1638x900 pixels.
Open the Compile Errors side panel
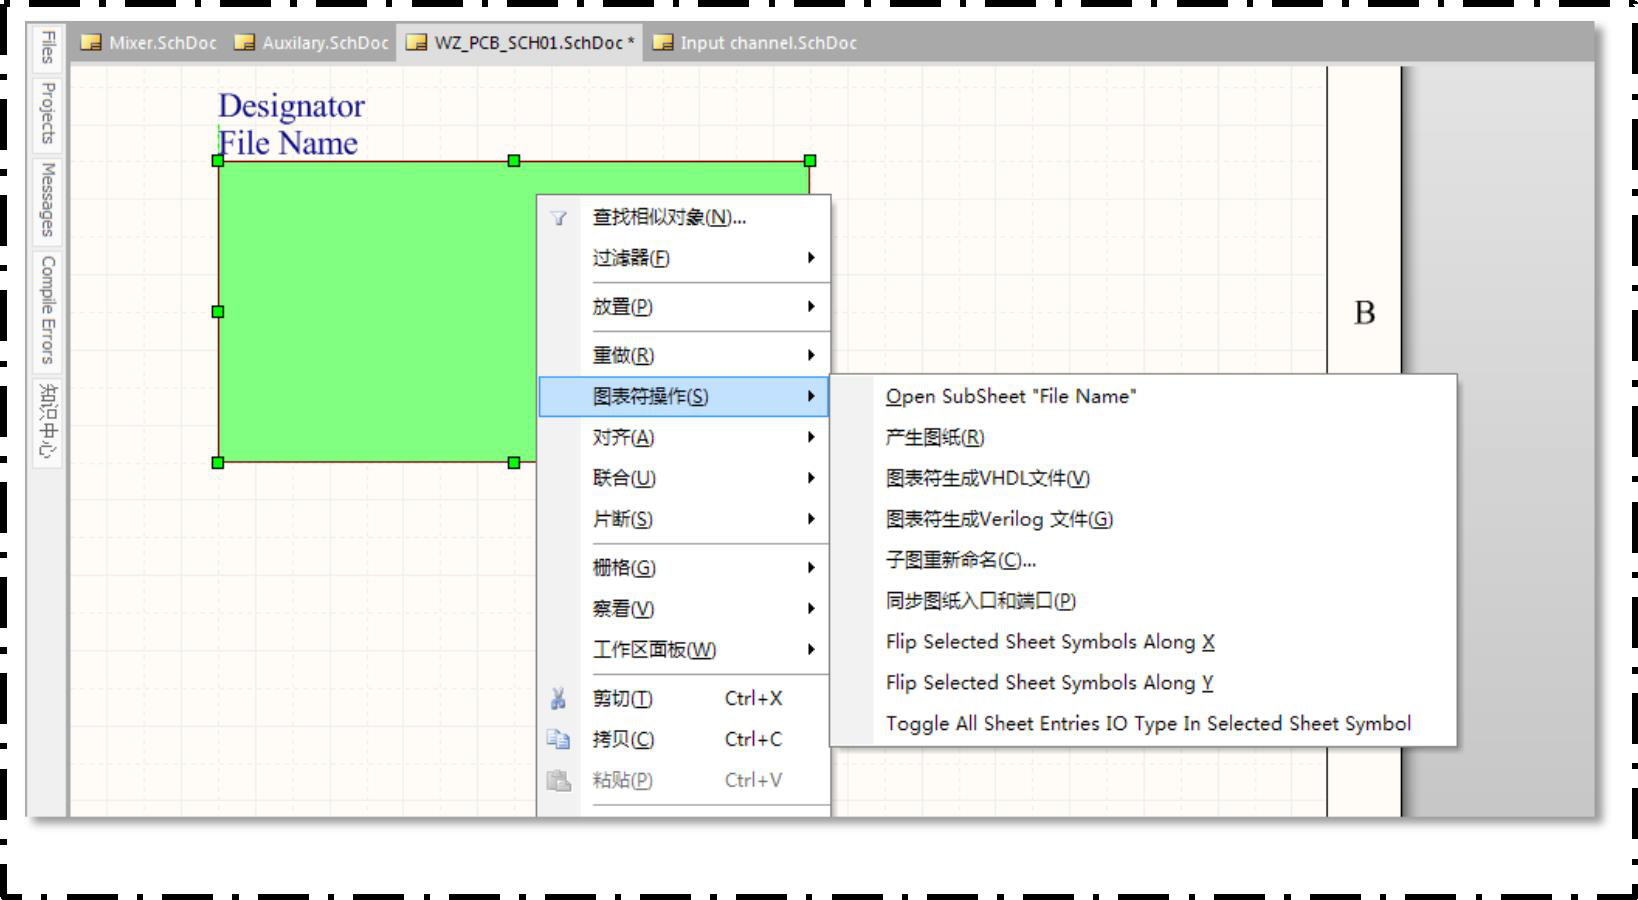pos(48,309)
